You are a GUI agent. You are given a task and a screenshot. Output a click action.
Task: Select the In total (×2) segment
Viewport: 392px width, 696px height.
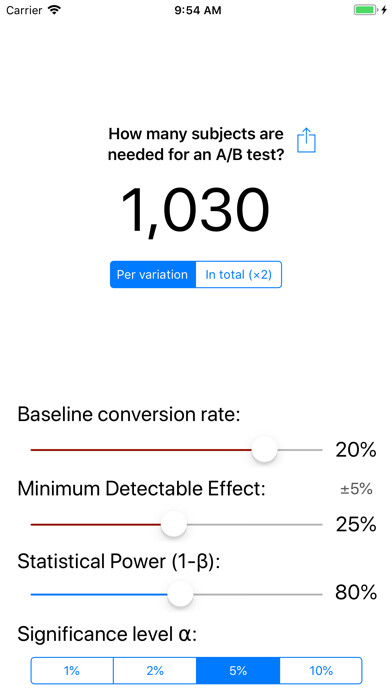pyautogui.click(x=238, y=274)
